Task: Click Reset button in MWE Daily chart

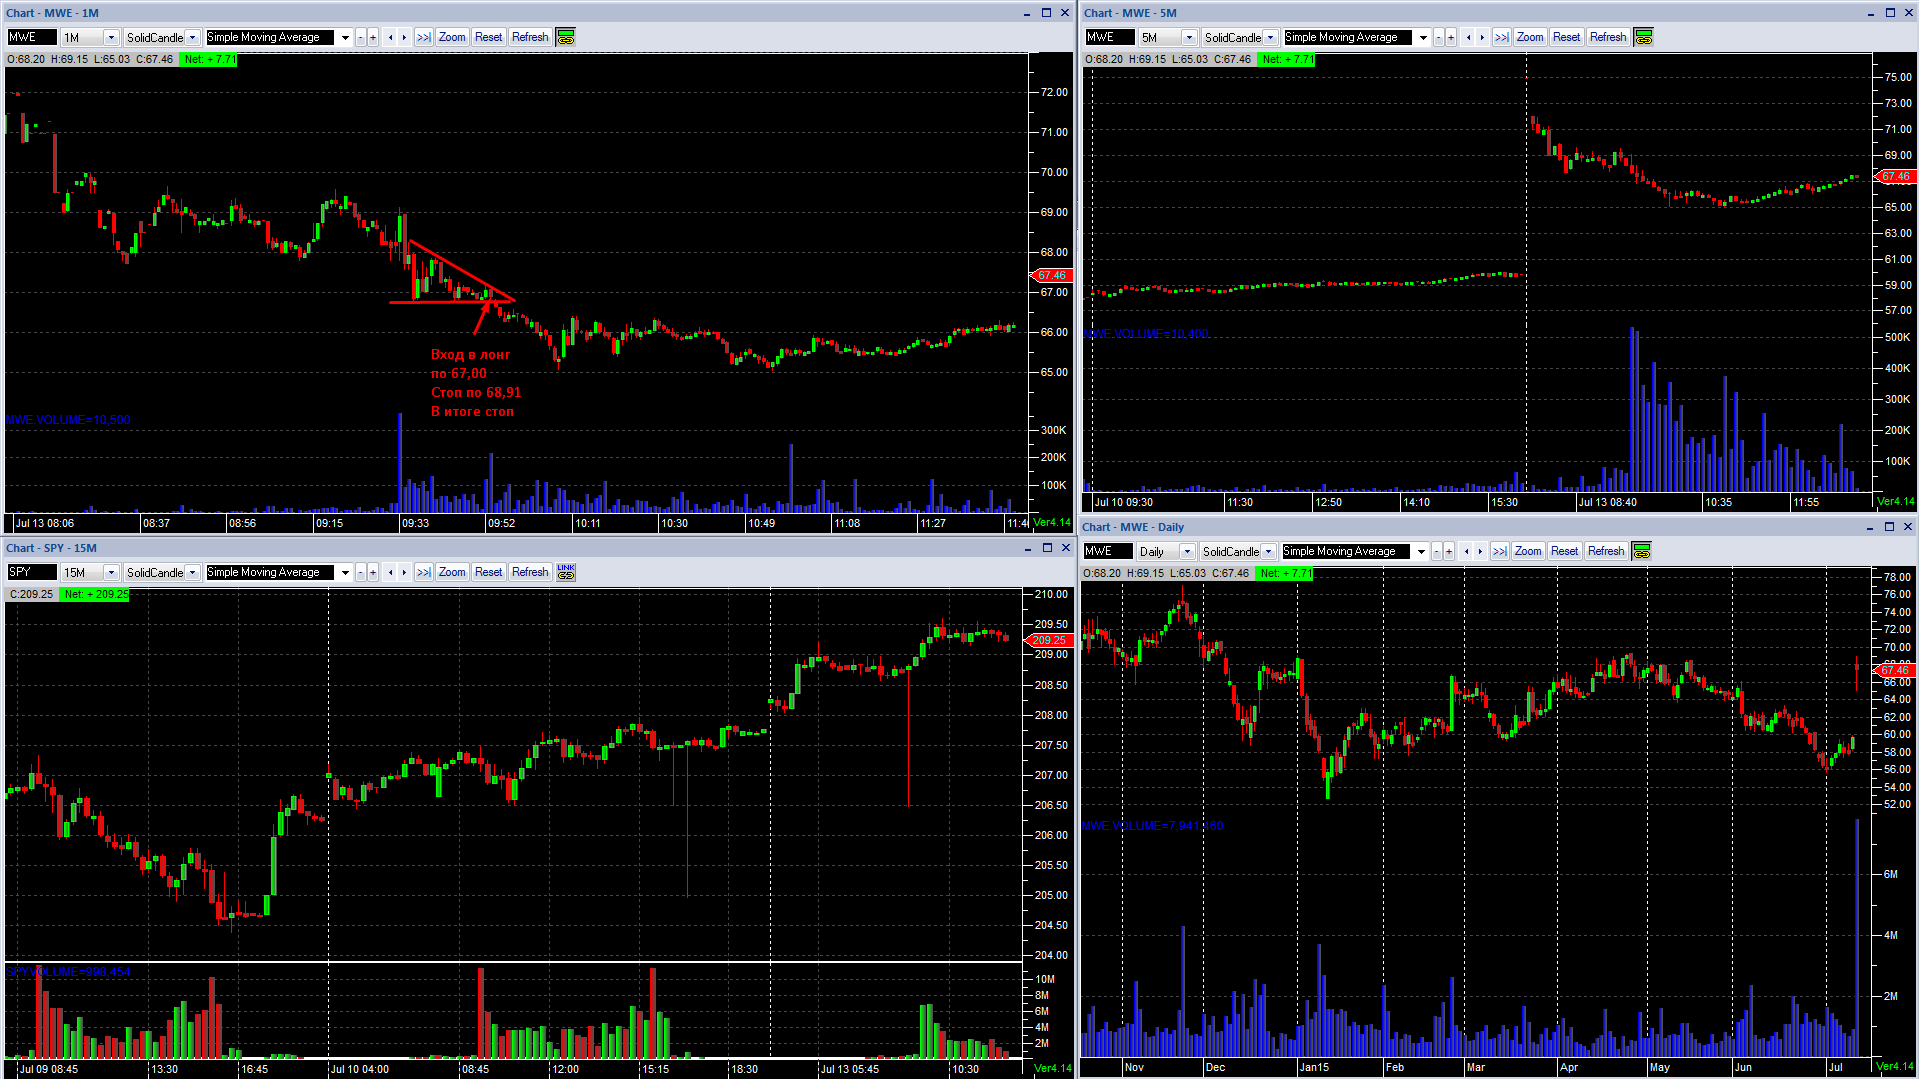Action: point(1565,551)
